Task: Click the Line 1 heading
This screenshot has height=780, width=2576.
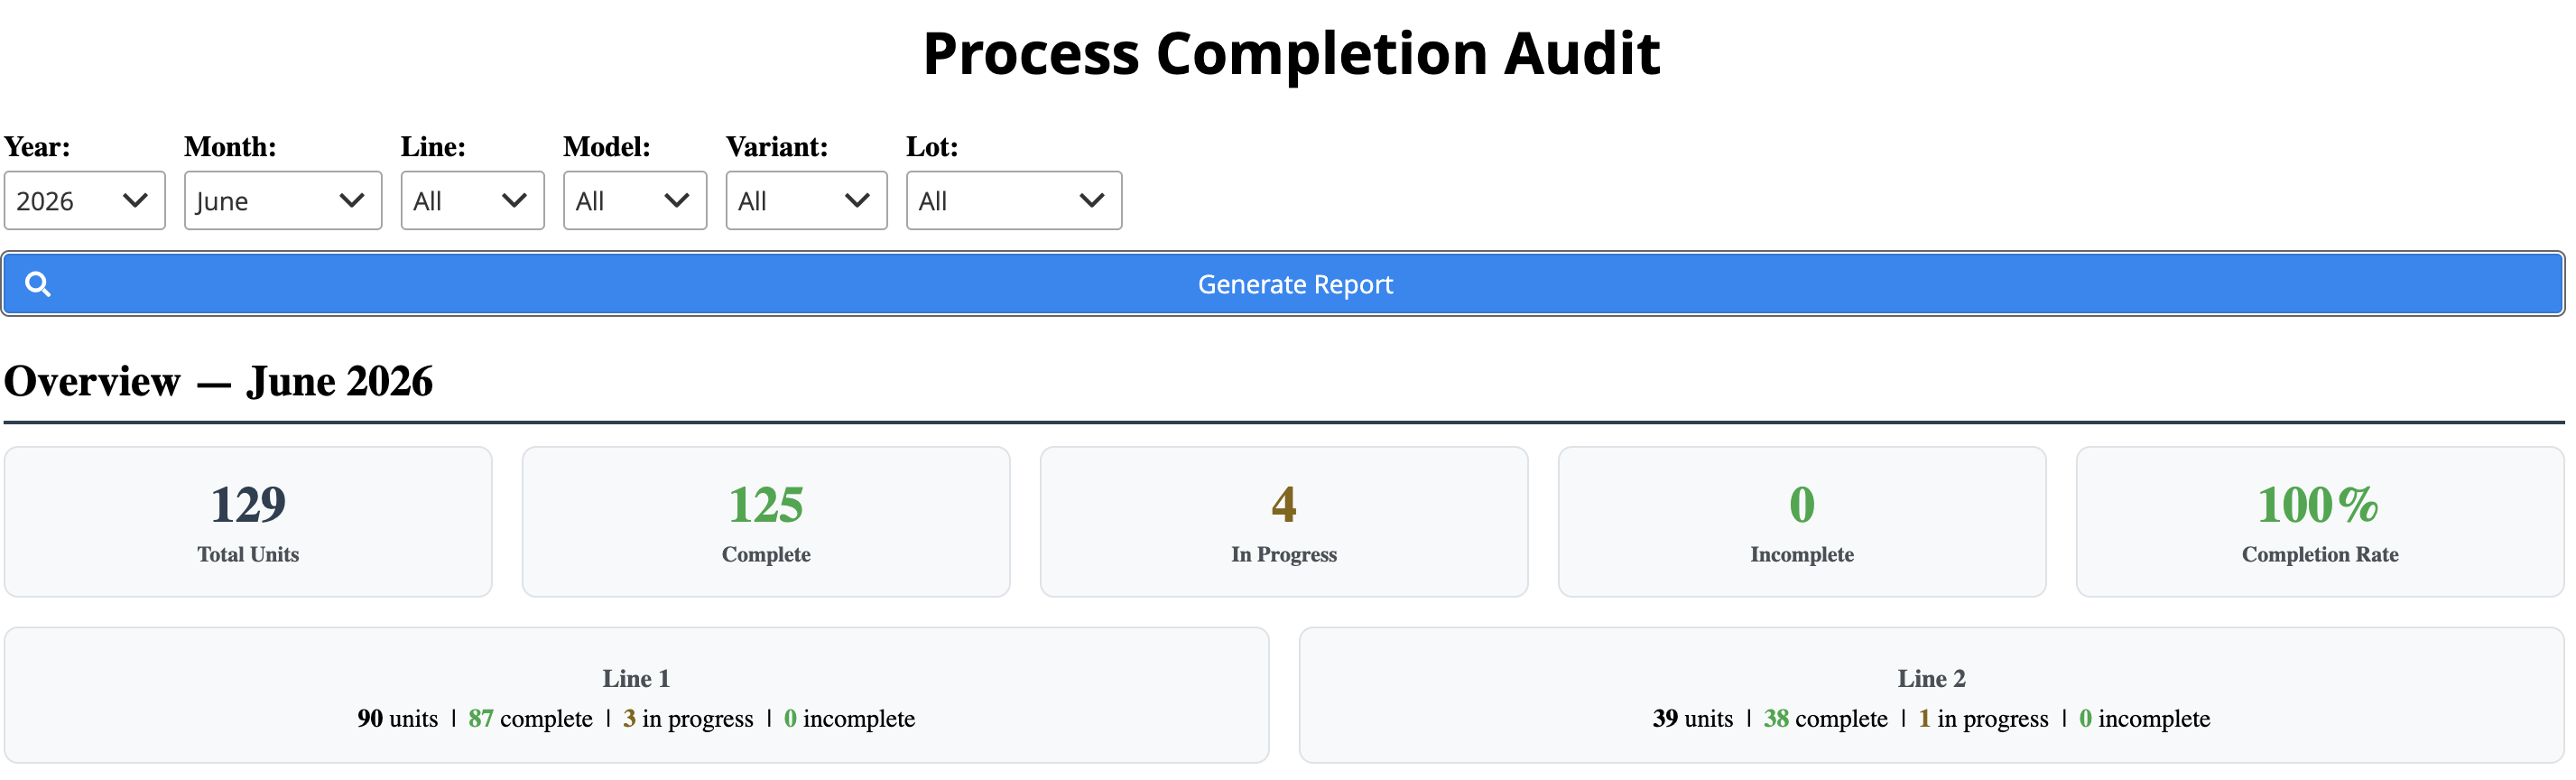Action: tap(636, 679)
